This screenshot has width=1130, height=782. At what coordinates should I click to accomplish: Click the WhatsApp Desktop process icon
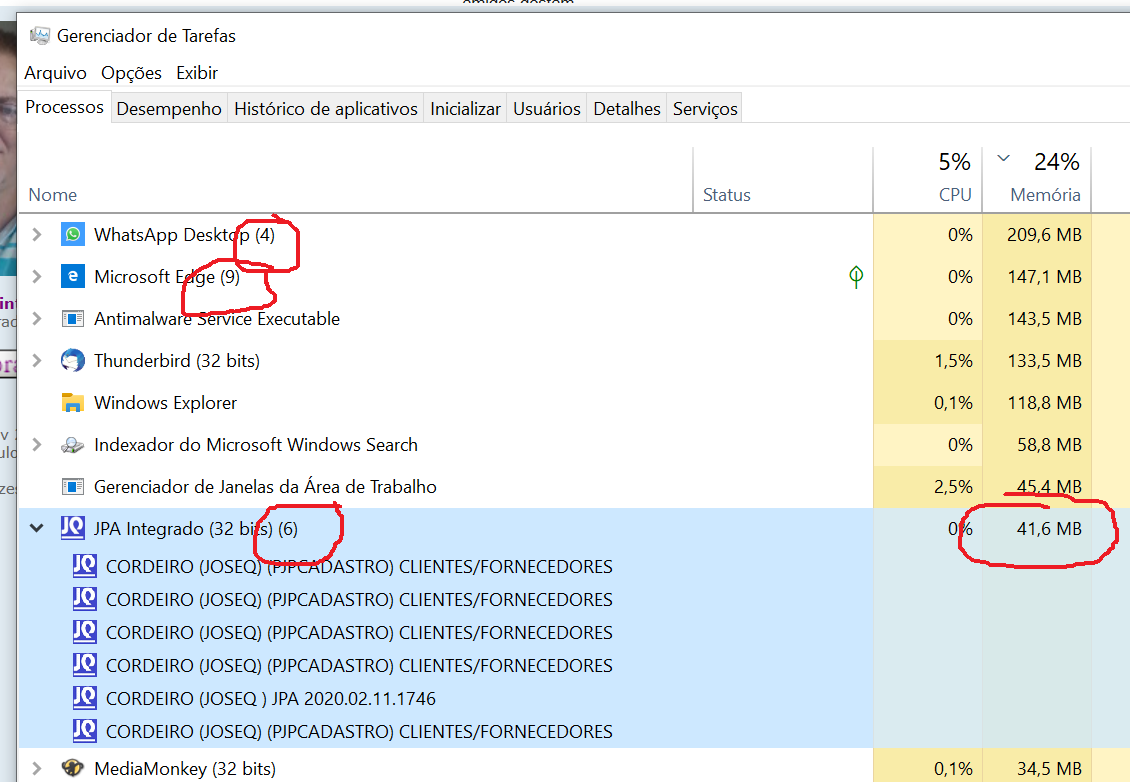(x=72, y=235)
